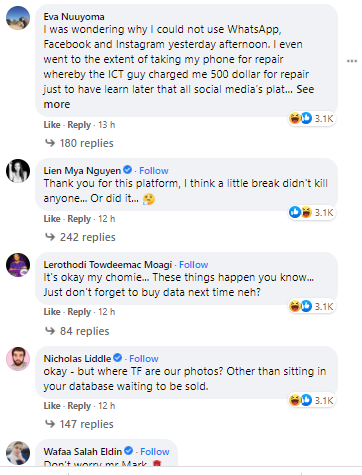Expand the 147 replies thread

tap(79, 424)
